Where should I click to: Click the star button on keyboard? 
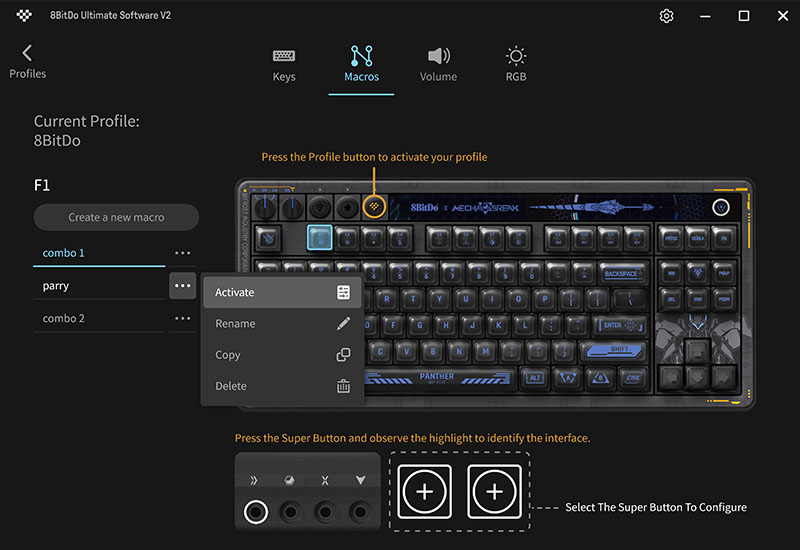point(347,207)
